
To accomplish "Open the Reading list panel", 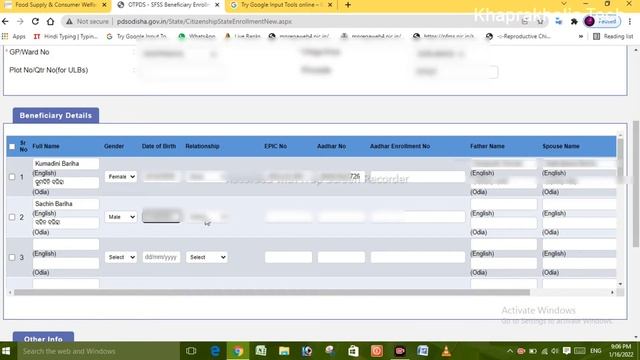I will 613,36.
